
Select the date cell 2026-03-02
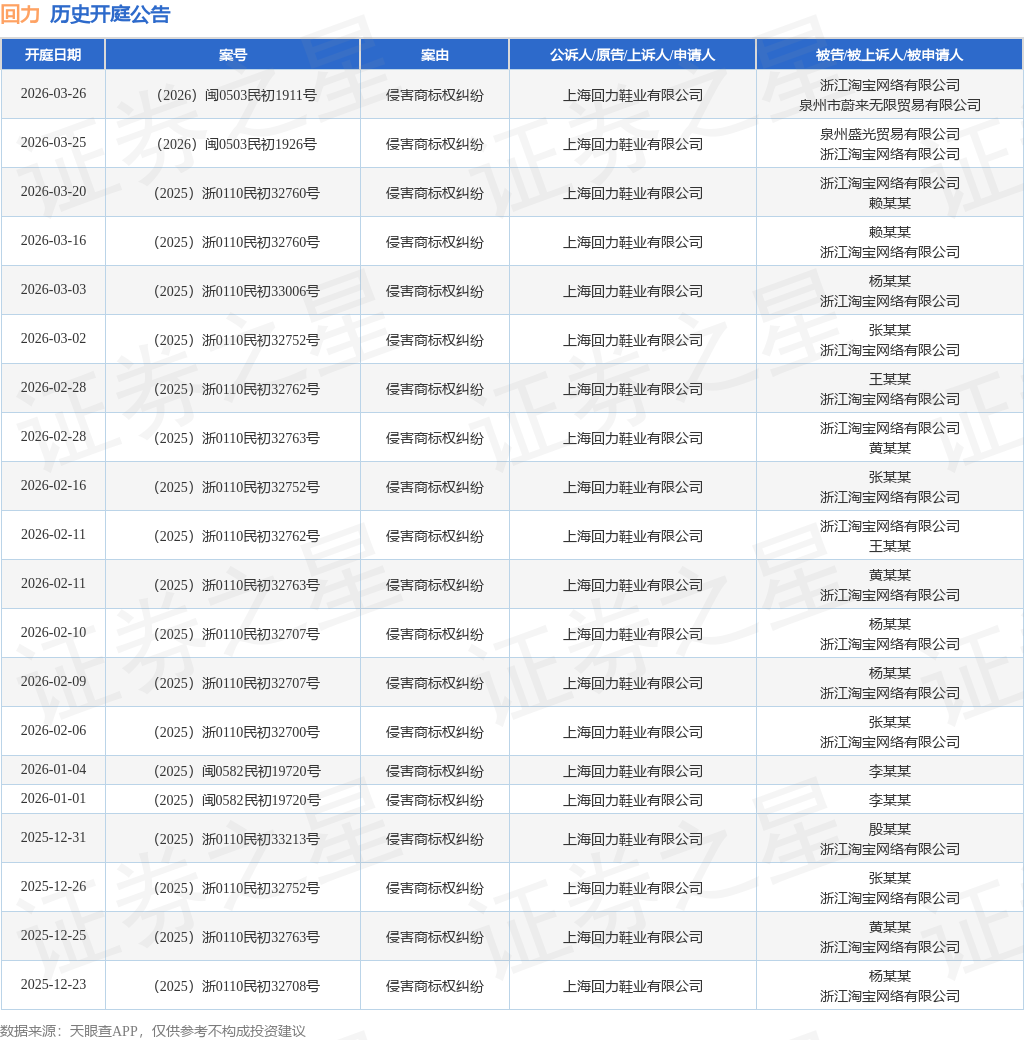click(53, 339)
